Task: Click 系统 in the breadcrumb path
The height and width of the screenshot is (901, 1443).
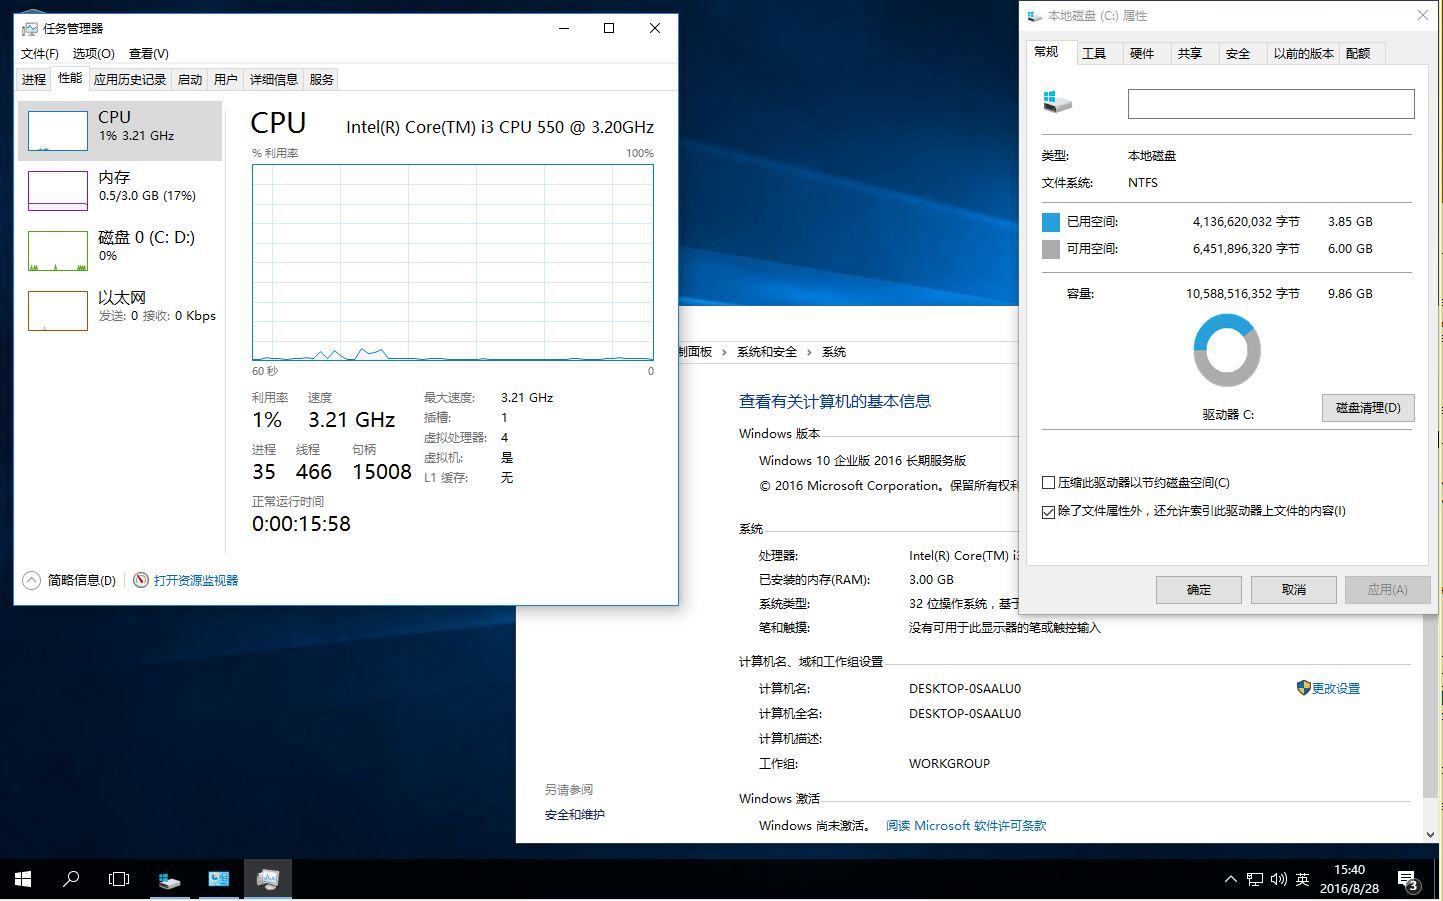Action: click(x=834, y=352)
